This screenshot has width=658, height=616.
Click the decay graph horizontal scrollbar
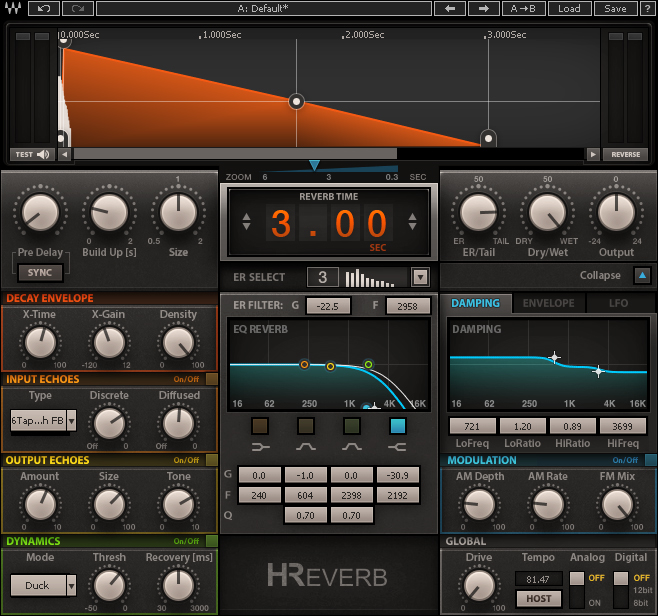pos(235,154)
